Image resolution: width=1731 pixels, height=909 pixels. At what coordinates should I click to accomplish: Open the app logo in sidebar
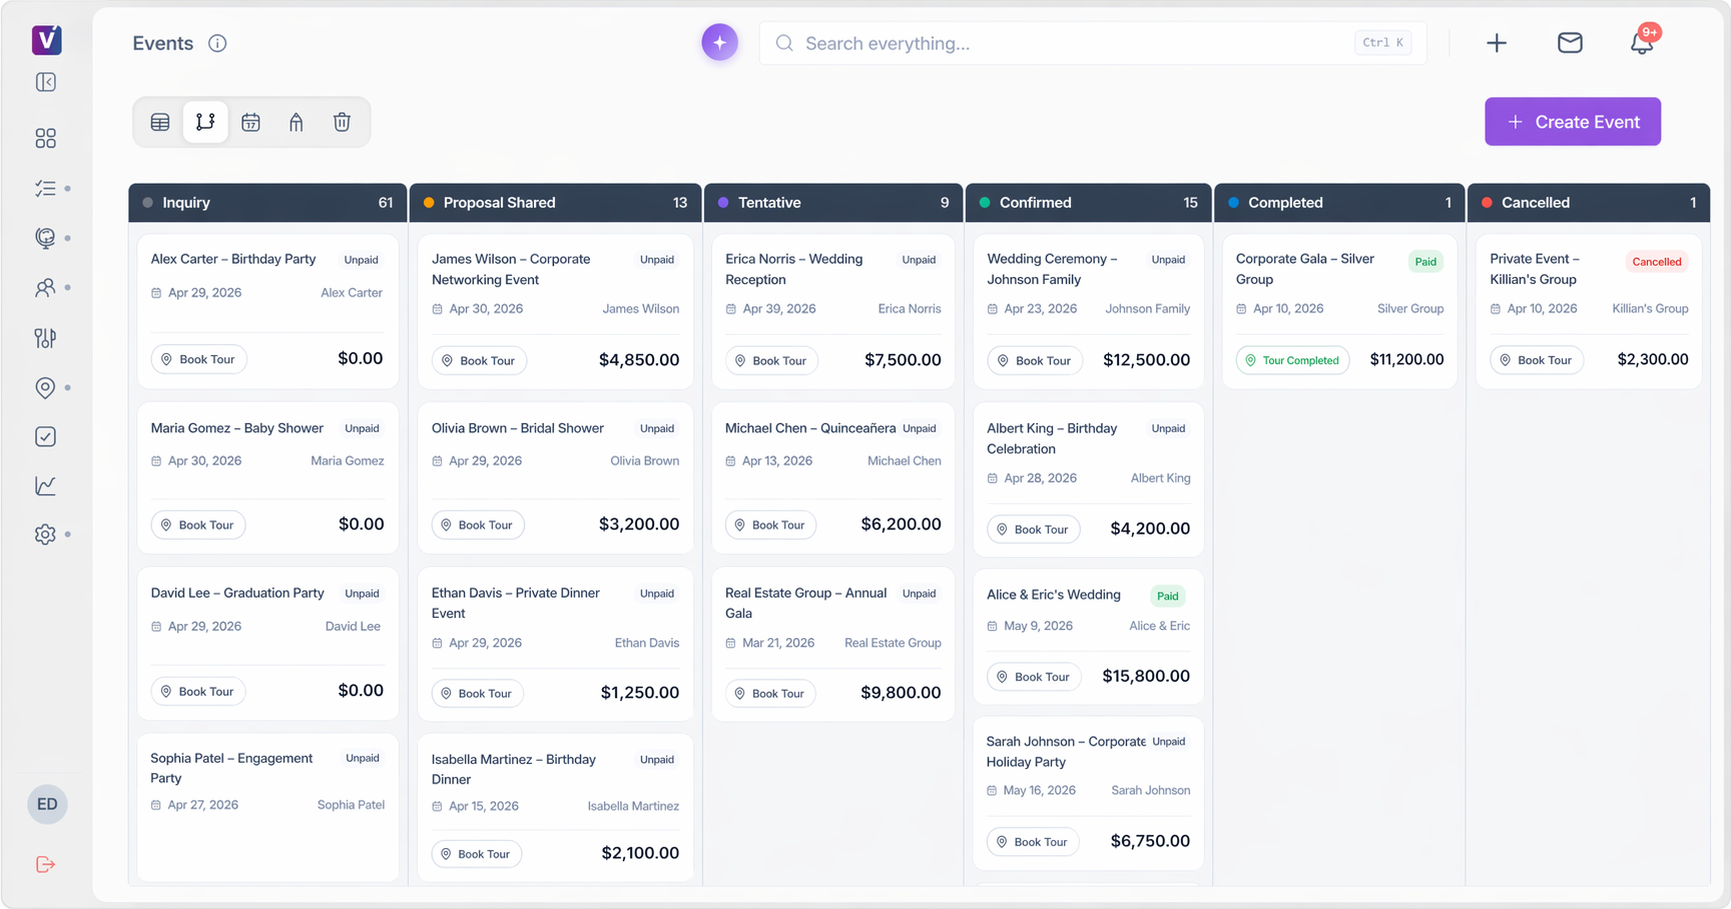[47, 40]
